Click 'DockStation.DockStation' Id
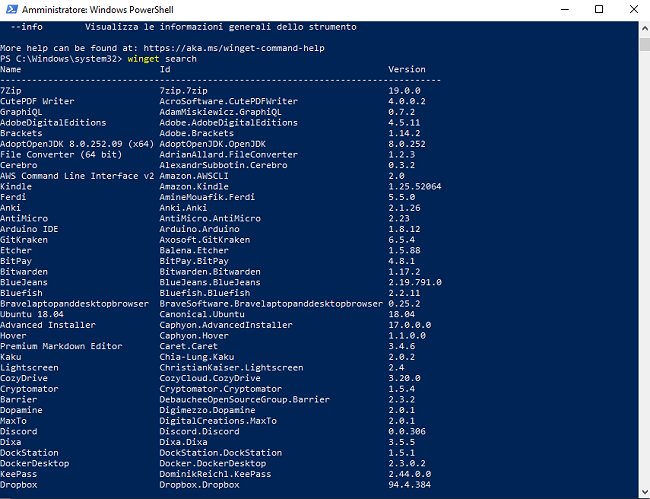Screen dimensions: 650x499 tap(221, 453)
